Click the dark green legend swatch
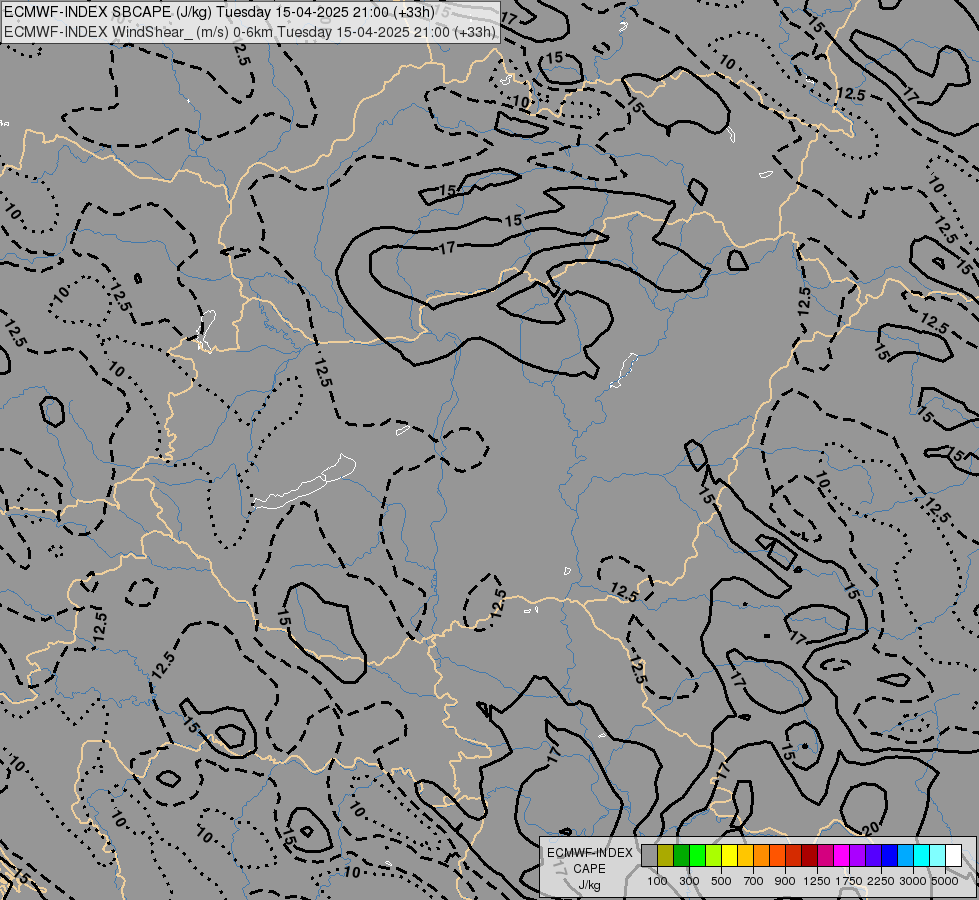Viewport: 979px width, 900px height. (682, 856)
